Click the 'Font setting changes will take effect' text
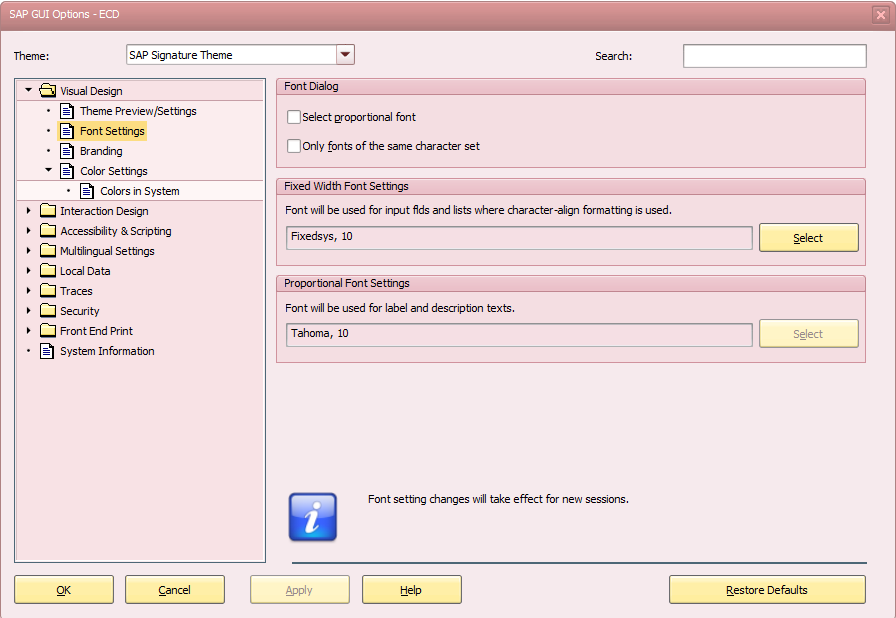This screenshot has width=896, height=618. click(498, 499)
